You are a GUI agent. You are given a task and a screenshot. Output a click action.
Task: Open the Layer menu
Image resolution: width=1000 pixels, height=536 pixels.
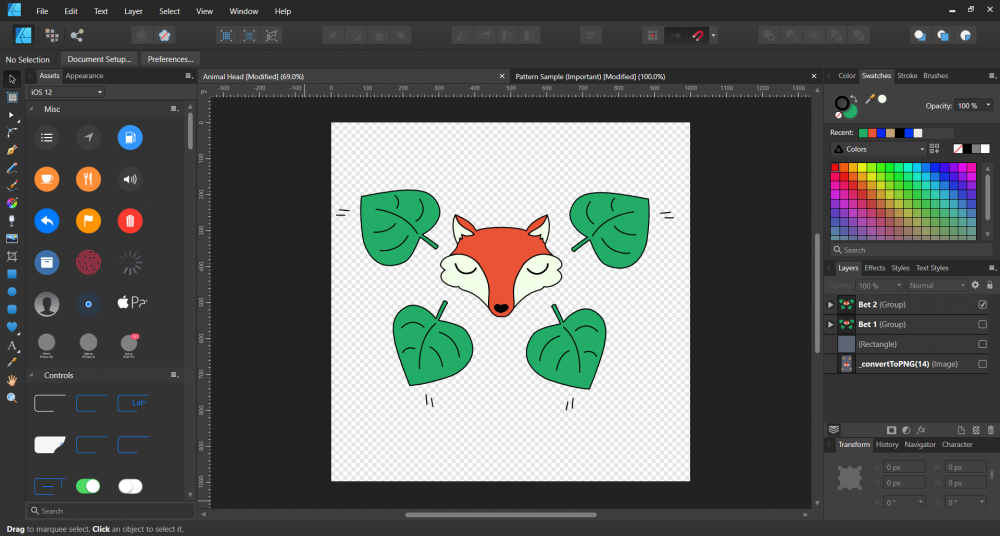click(x=133, y=11)
